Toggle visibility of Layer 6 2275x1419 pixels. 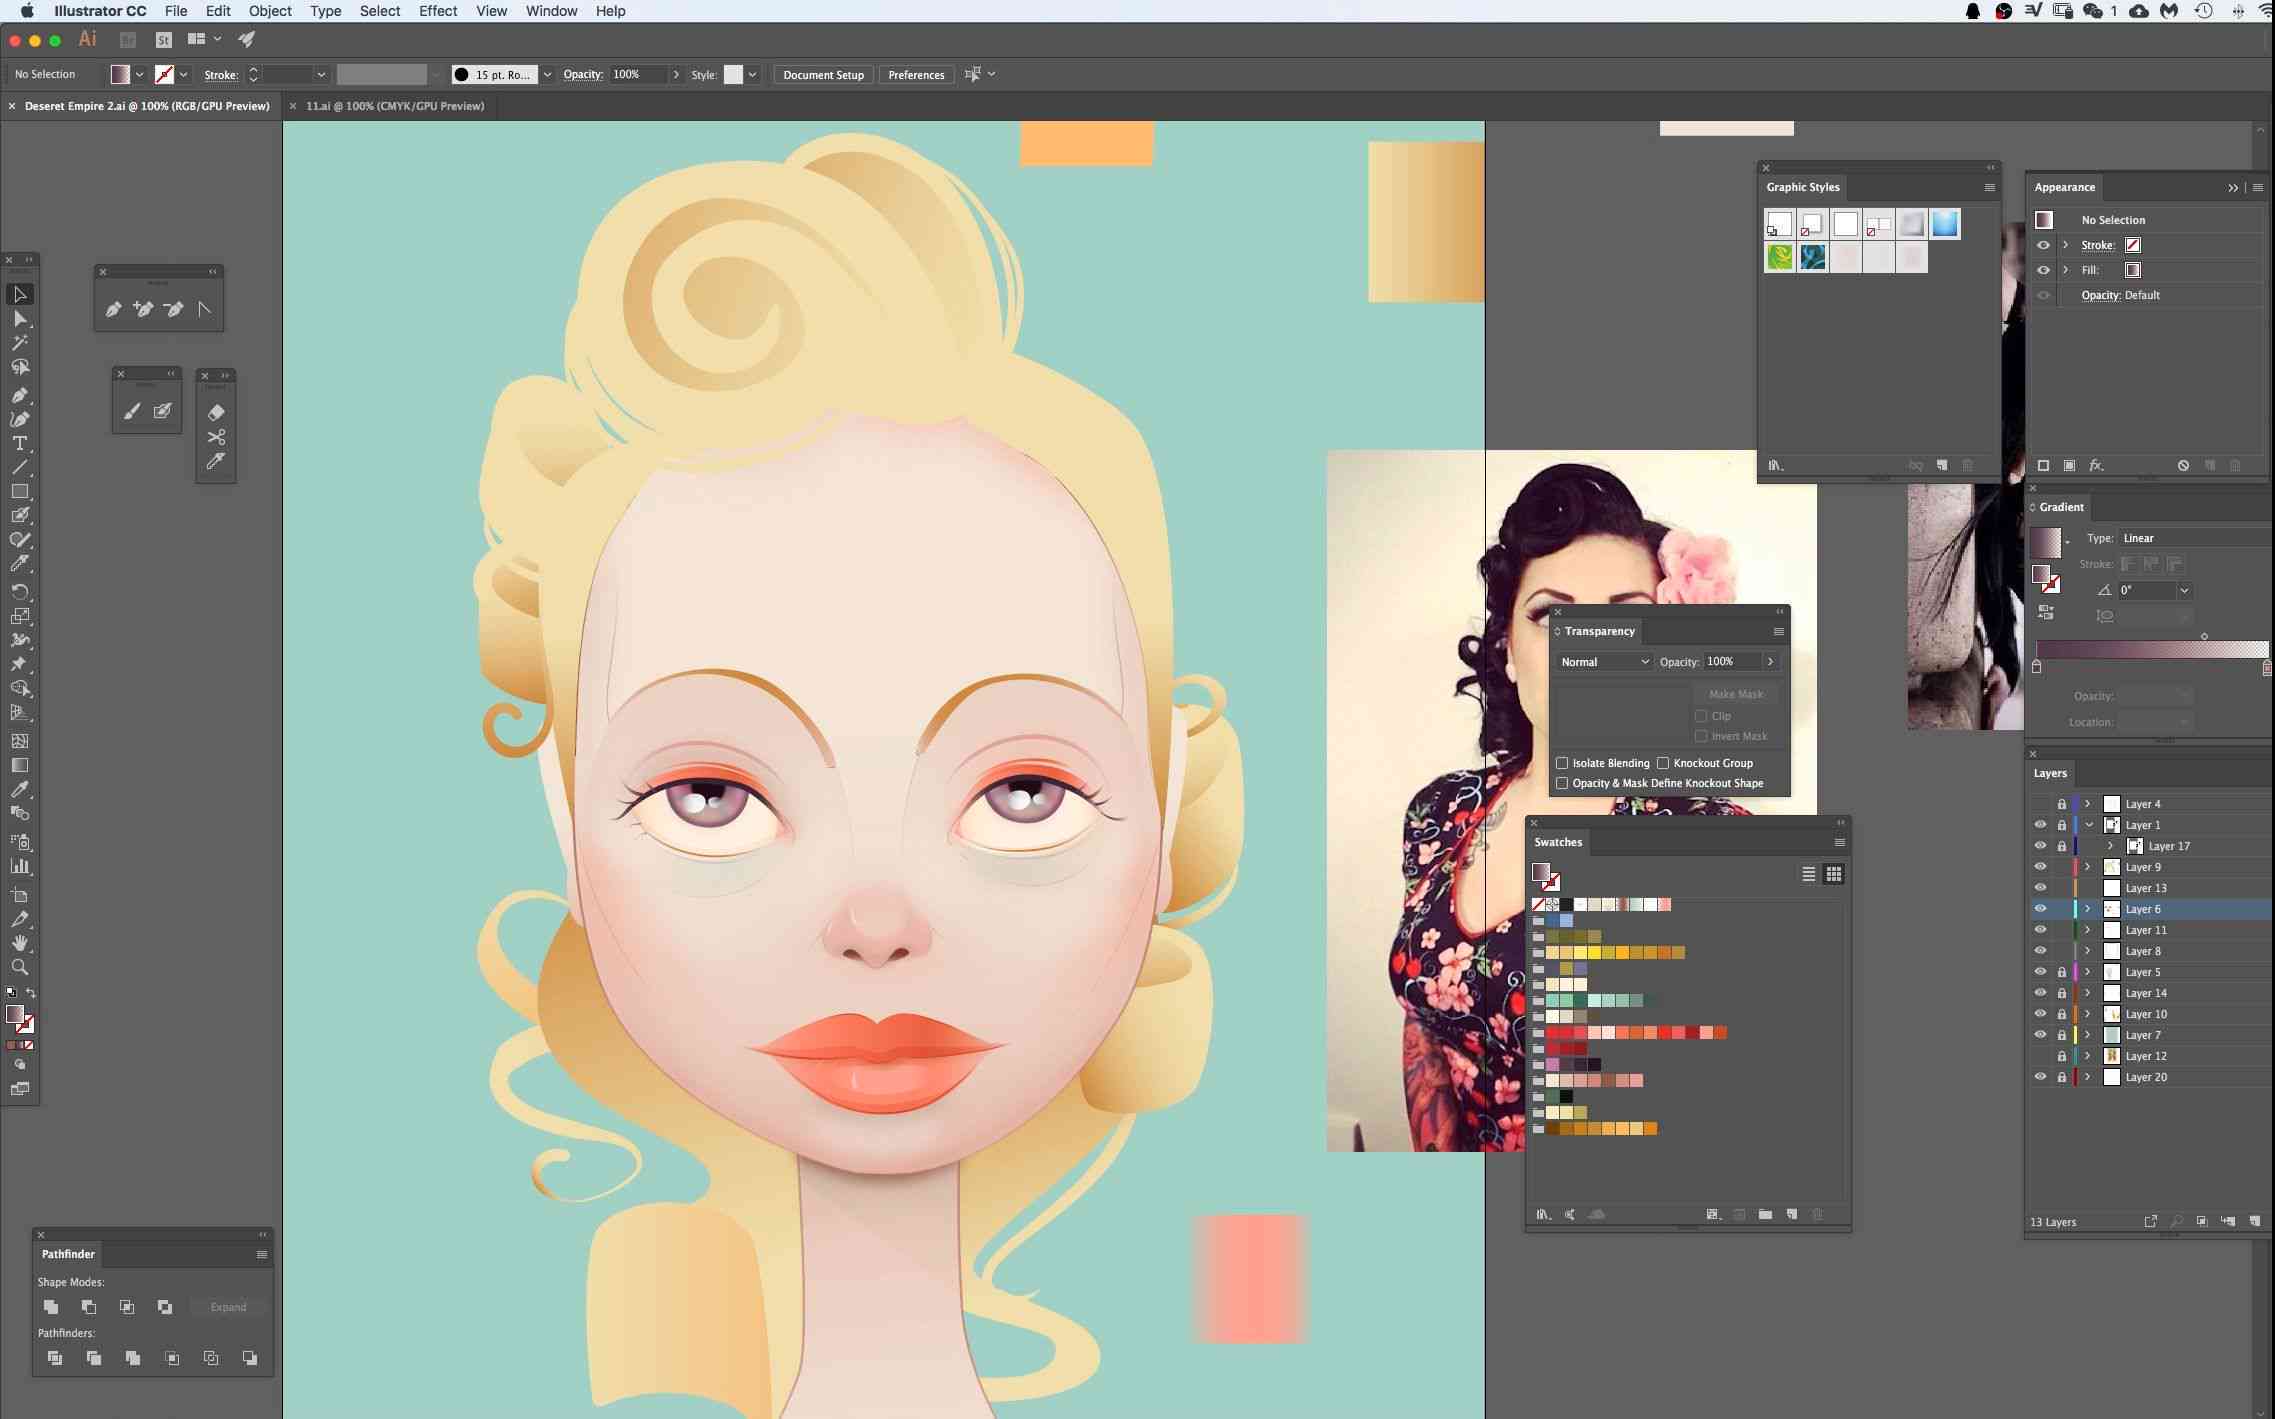tap(2040, 907)
